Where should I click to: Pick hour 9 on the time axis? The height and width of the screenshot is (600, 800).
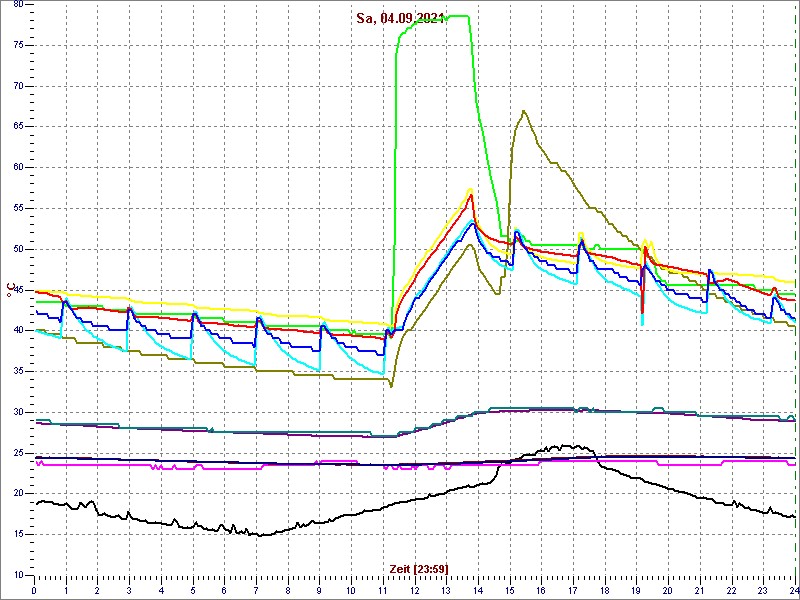click(319, 590)
